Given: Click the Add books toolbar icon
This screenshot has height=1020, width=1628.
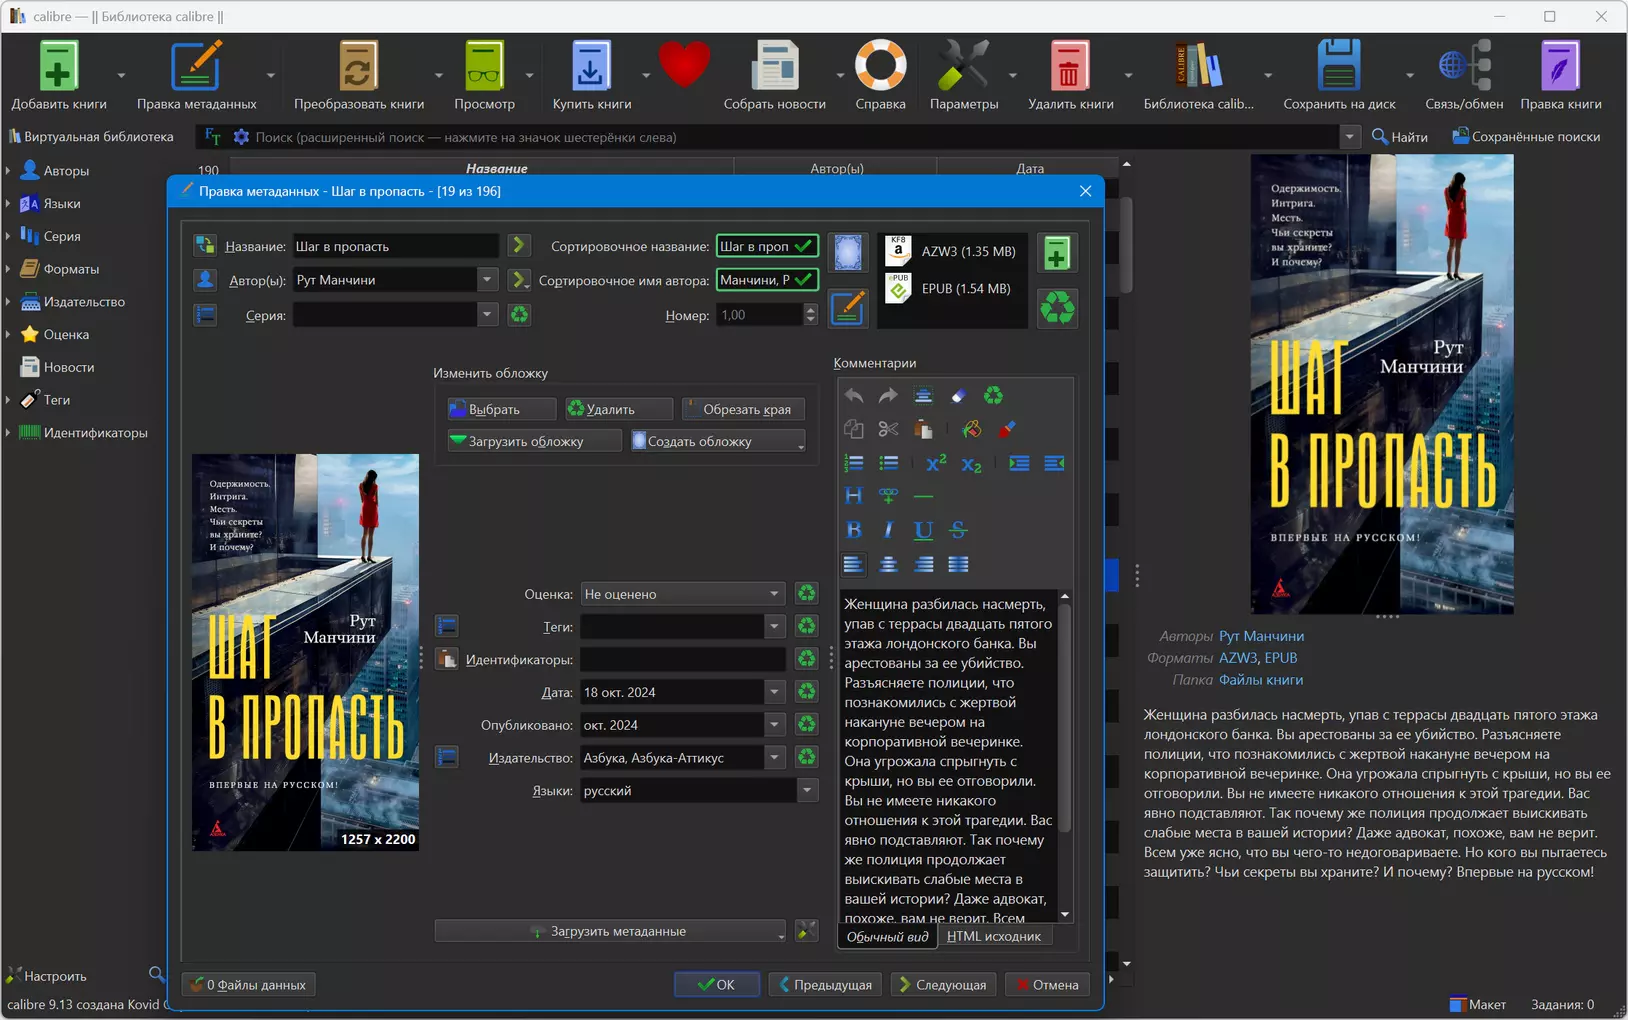Looking at the screenshot, I should (58, 67).
